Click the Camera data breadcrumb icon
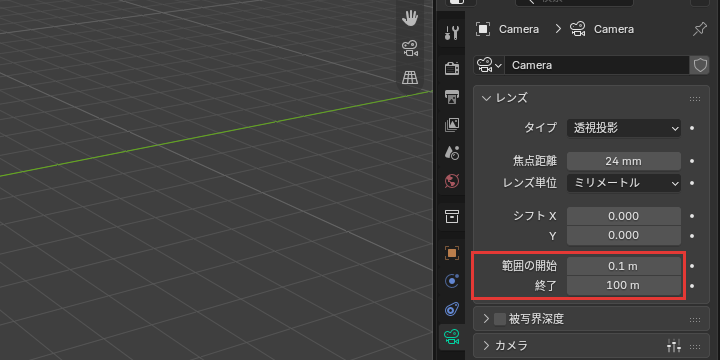 [578, 29]
